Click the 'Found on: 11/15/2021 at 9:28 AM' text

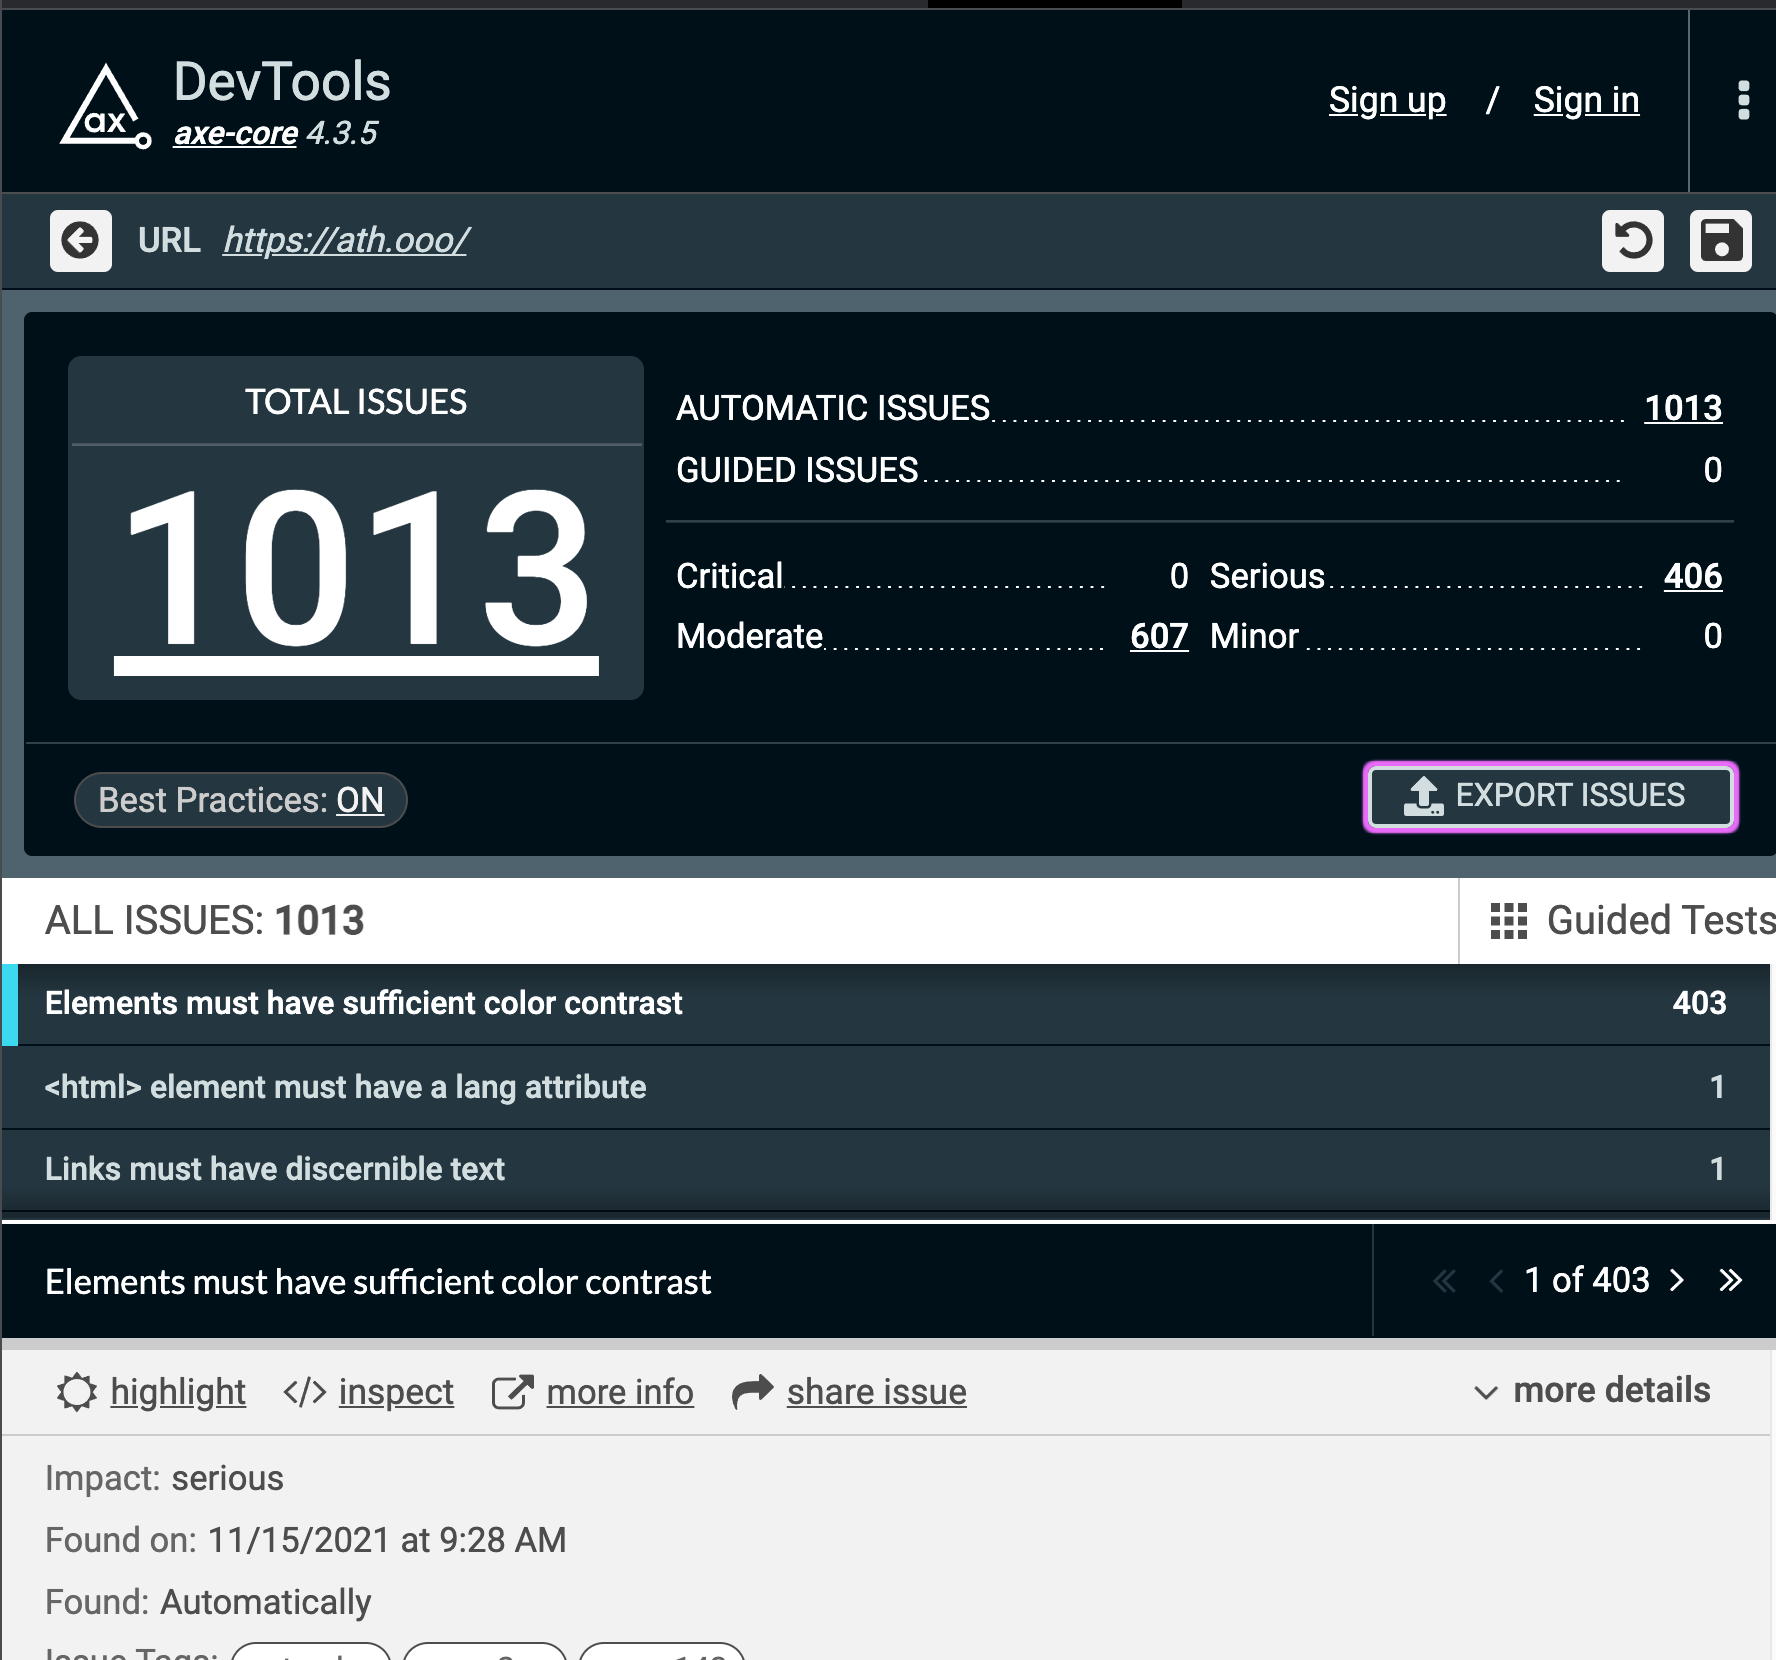click(x=306, y=1540)
